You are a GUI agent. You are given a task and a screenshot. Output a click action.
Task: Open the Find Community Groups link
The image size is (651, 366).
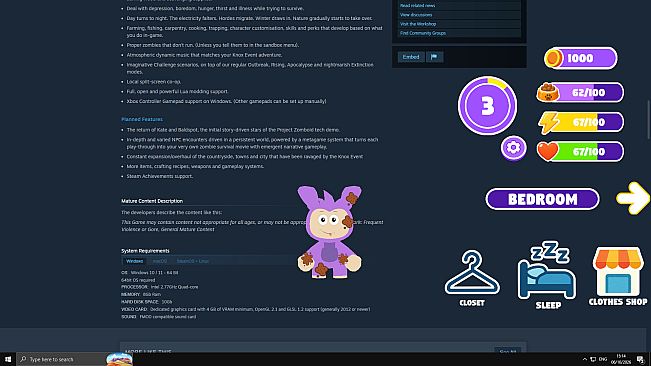[423, 33]
